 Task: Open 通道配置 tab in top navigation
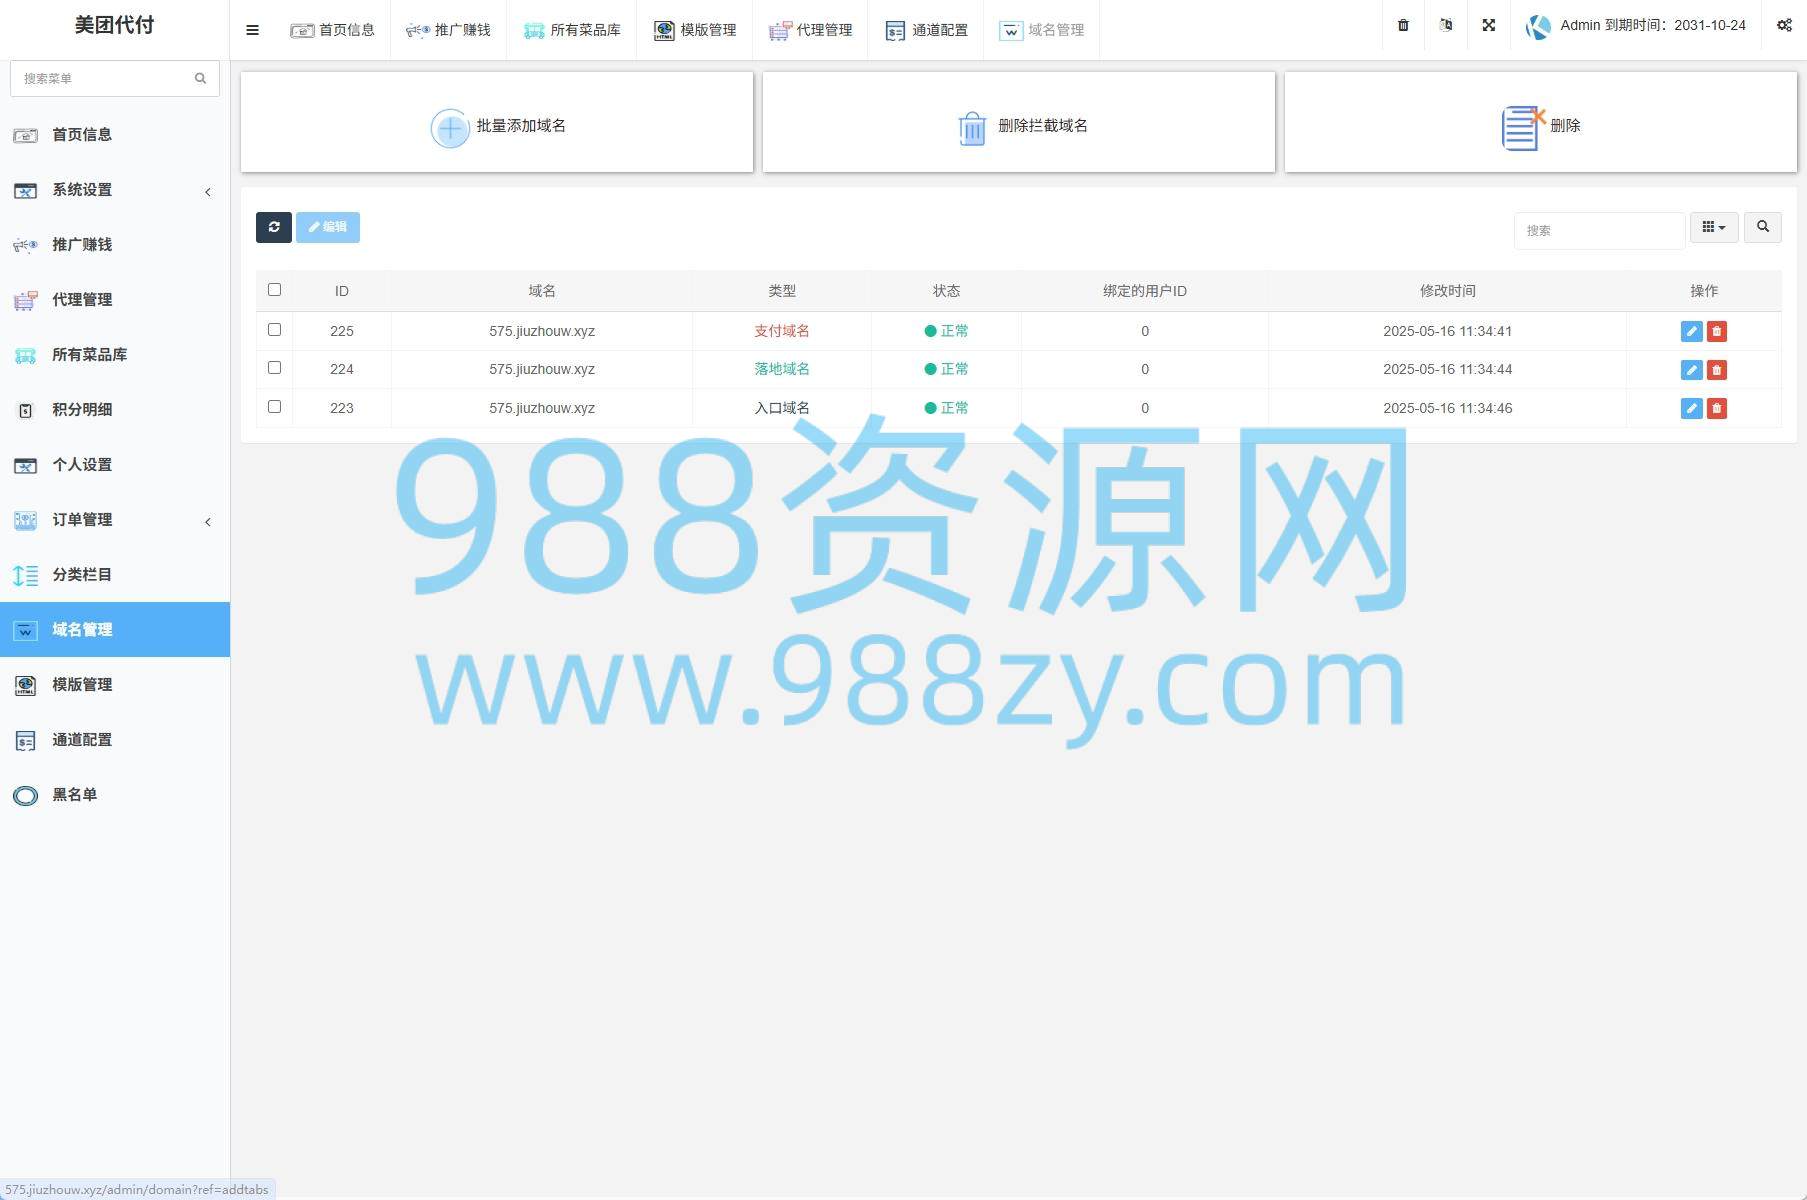[x=926, y=30]
